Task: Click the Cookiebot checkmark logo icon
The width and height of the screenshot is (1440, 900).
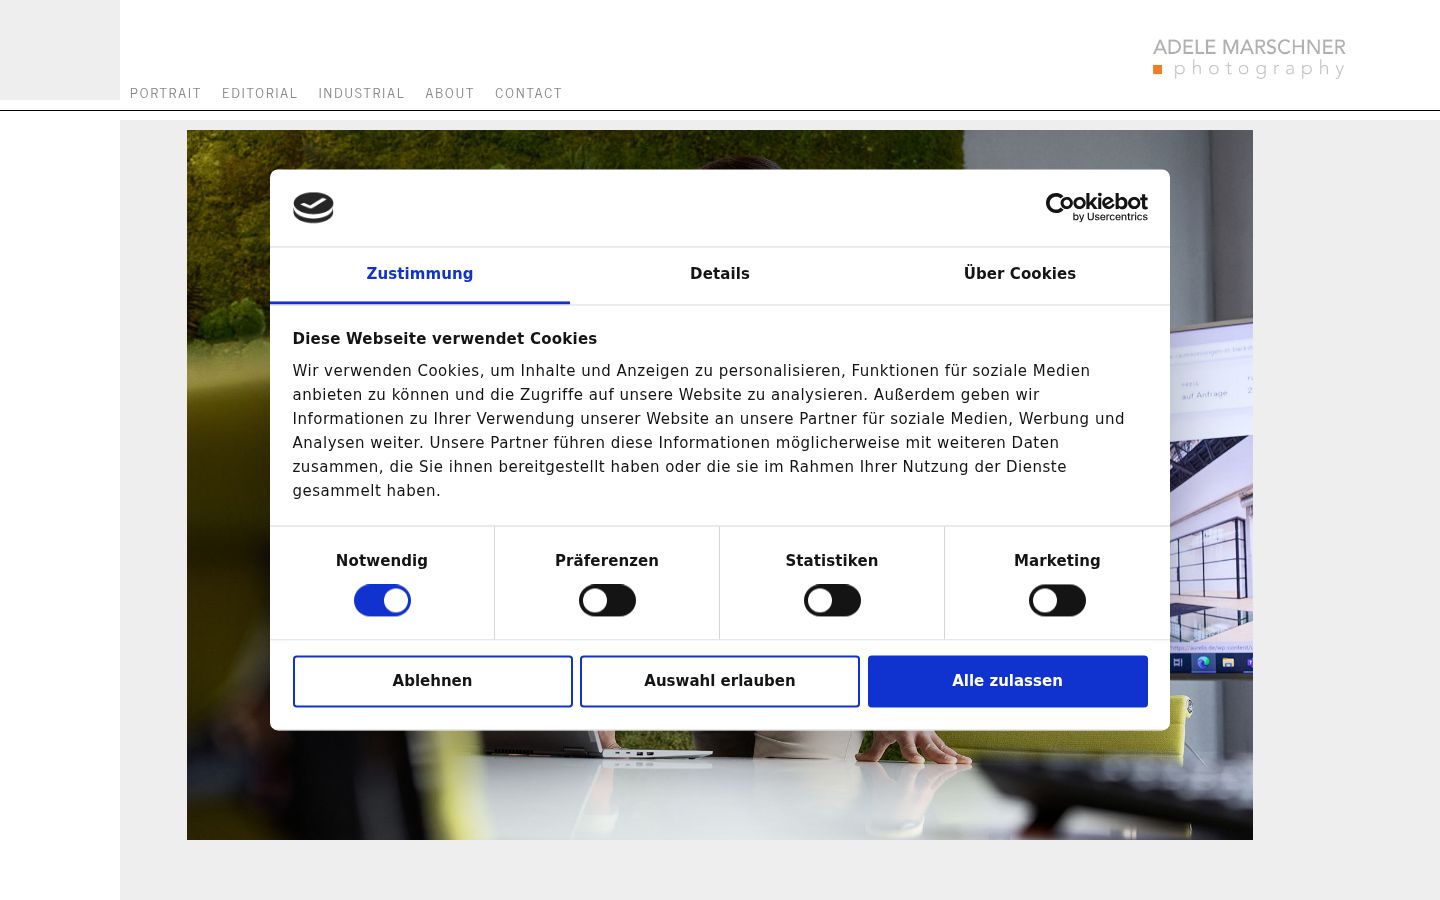Action: [x=313, y=208]
